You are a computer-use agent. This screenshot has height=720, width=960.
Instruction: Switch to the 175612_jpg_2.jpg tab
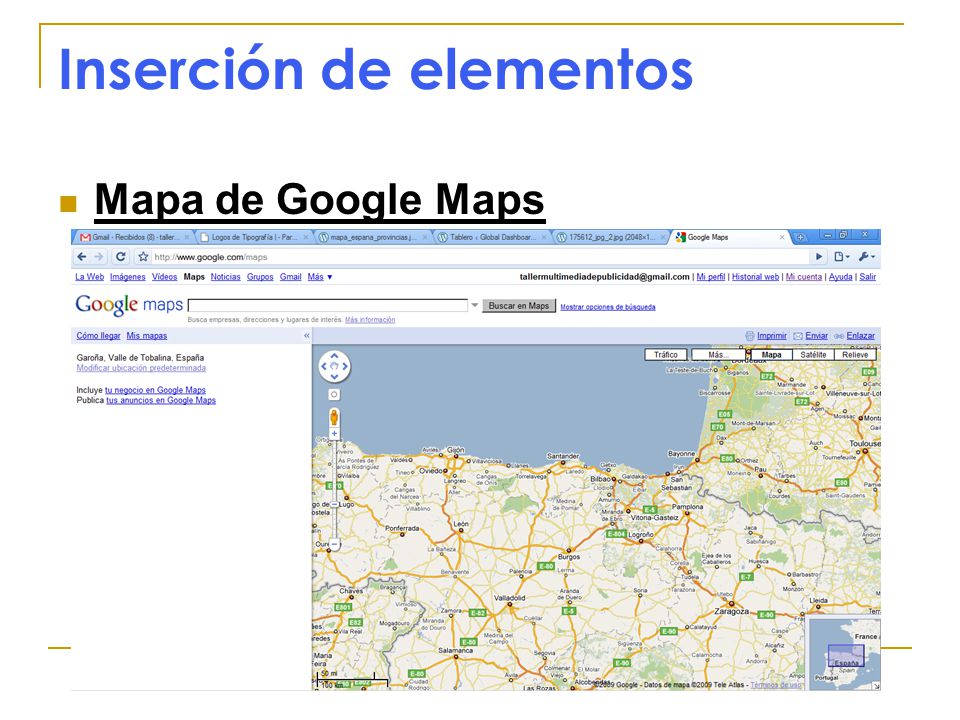612,237
